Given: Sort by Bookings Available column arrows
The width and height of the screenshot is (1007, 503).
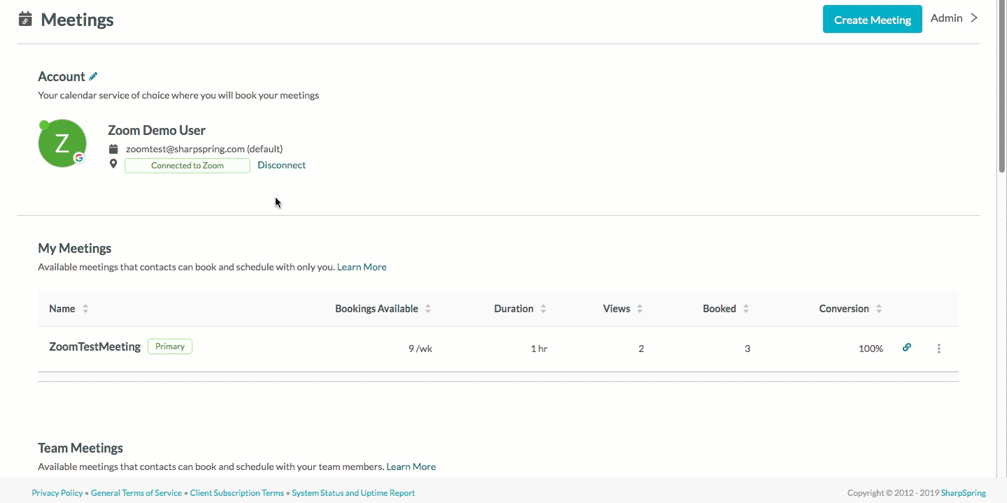Looking at the screenshot, I should (428, 309).
